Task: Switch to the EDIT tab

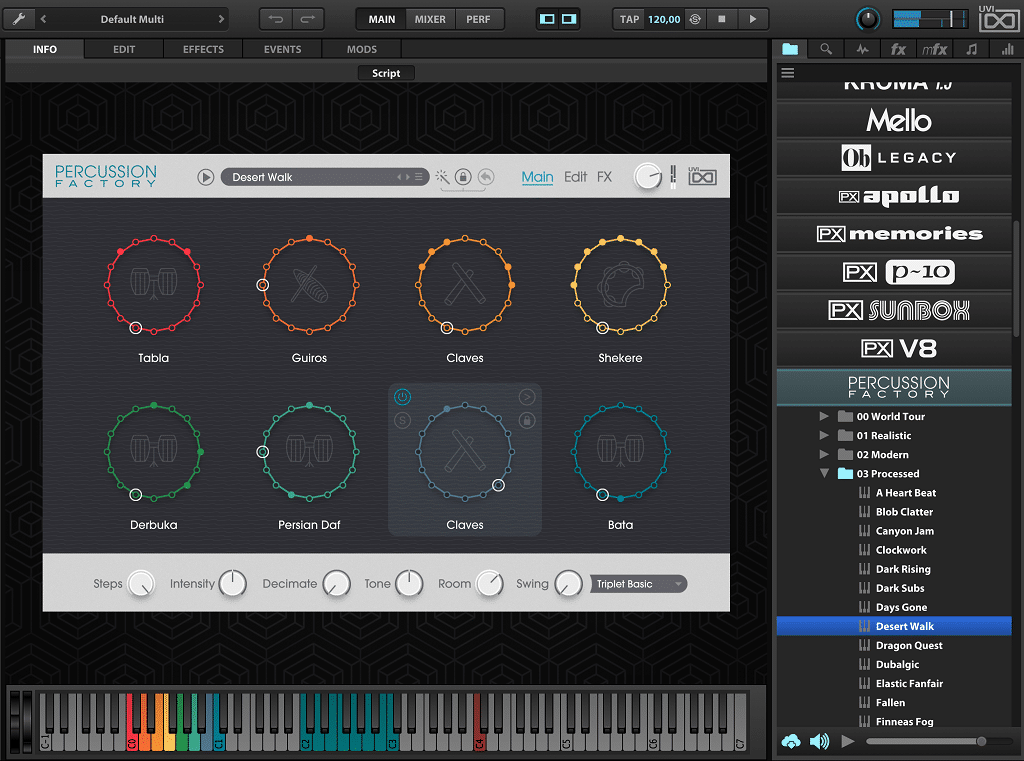Action: (124, 49)
